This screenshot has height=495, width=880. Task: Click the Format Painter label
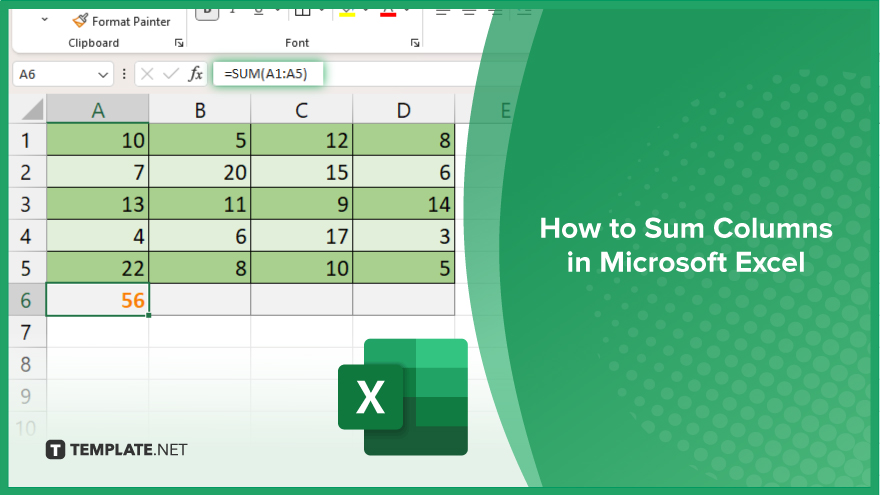[131, 21]
